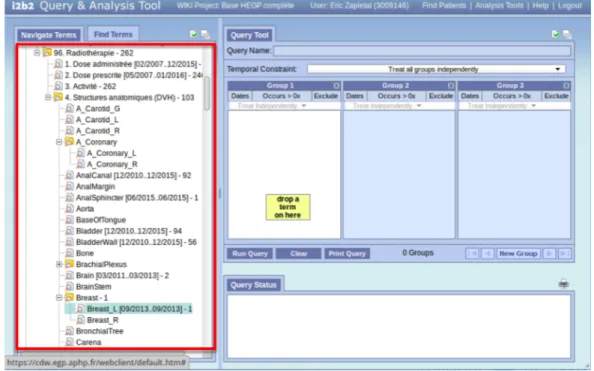Select the Breast_L [09/2013..09/2013] - 1 row

129,308
